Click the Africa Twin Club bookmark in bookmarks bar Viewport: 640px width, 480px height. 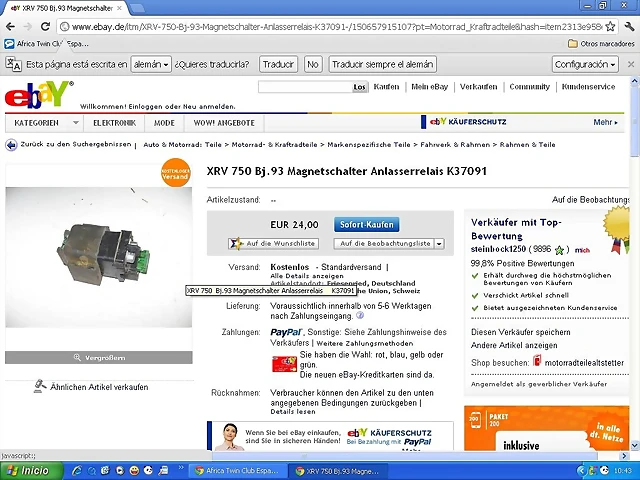pyautogui.click(x=46, y=44)
